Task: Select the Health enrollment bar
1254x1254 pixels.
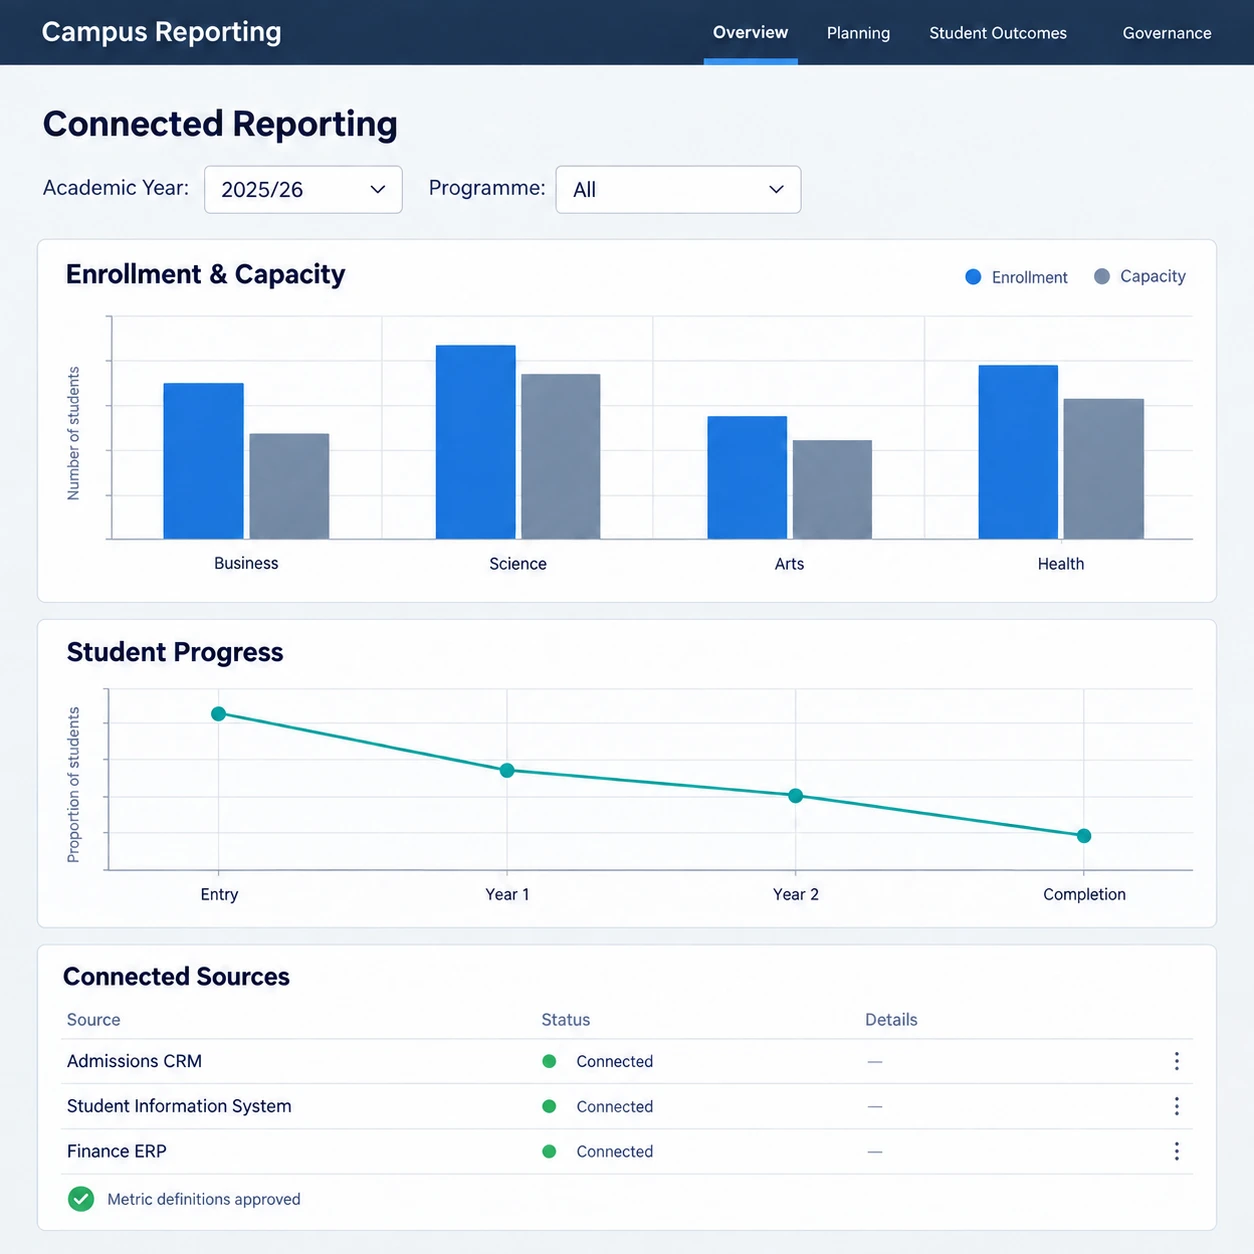Action: pyautogui.click(x=1018, y=452)
